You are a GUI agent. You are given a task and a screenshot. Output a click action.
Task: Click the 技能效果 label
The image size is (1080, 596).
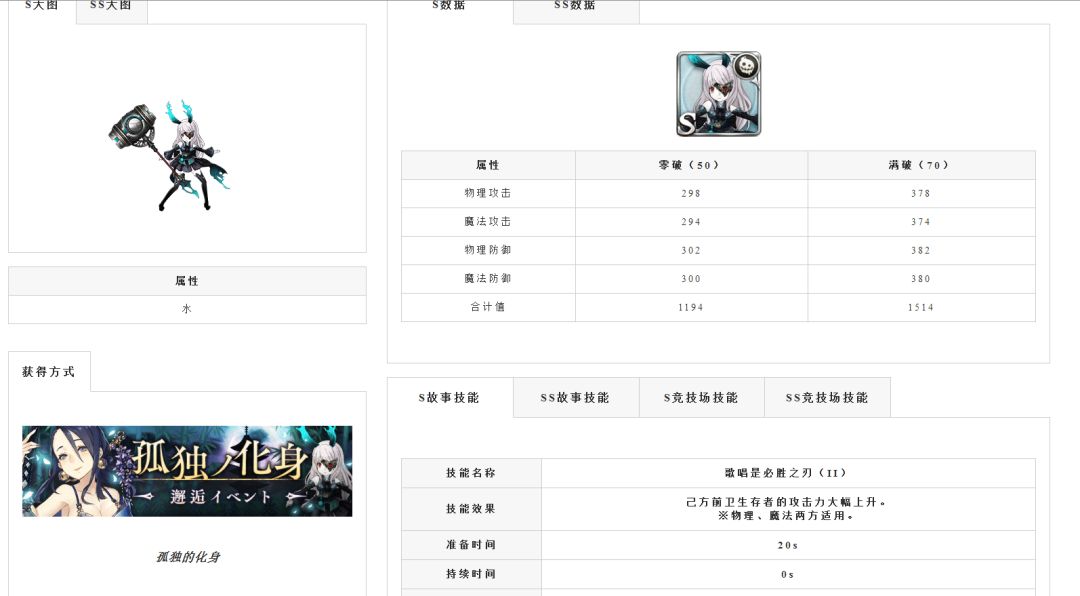pos(471,508)
